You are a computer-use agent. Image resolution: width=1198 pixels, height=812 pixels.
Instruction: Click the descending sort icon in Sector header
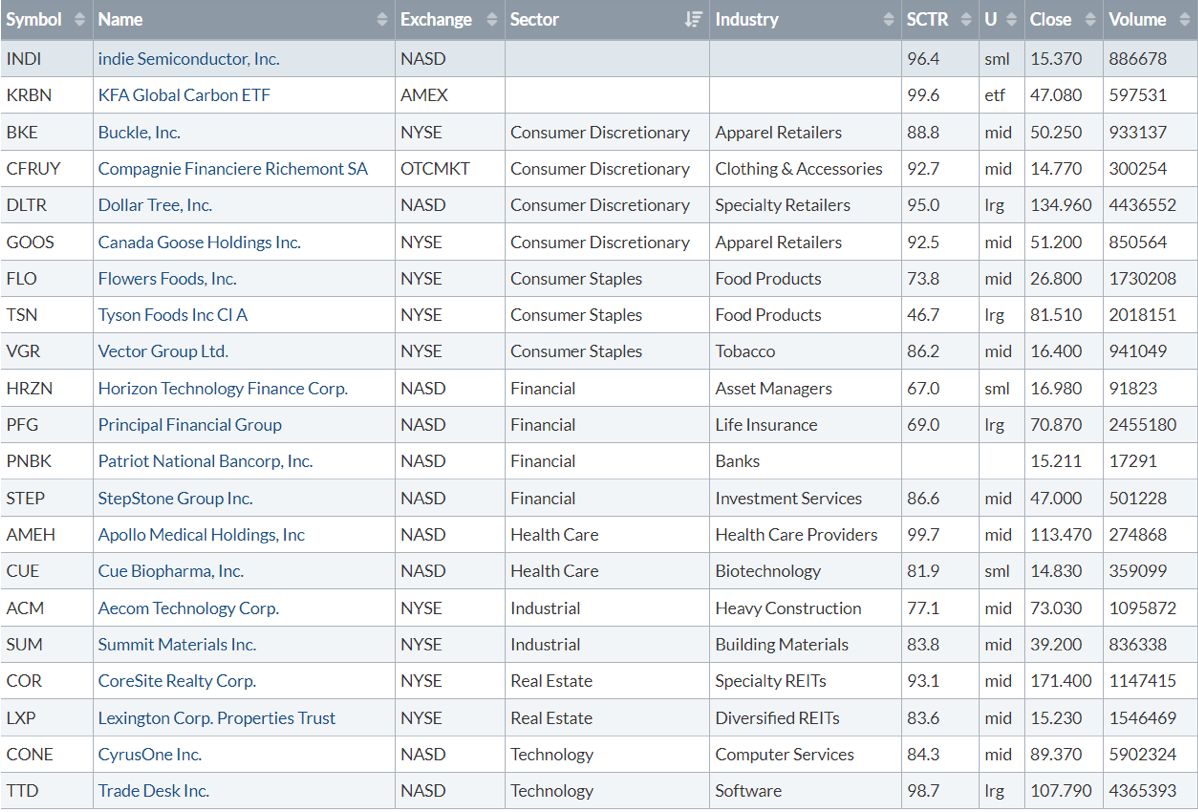(693, 20)
